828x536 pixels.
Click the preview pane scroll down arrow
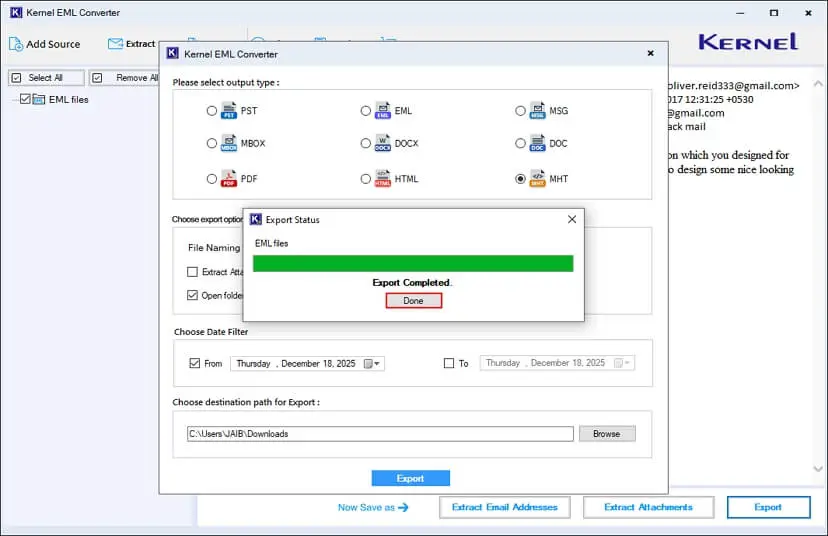(x=818, y=468)
